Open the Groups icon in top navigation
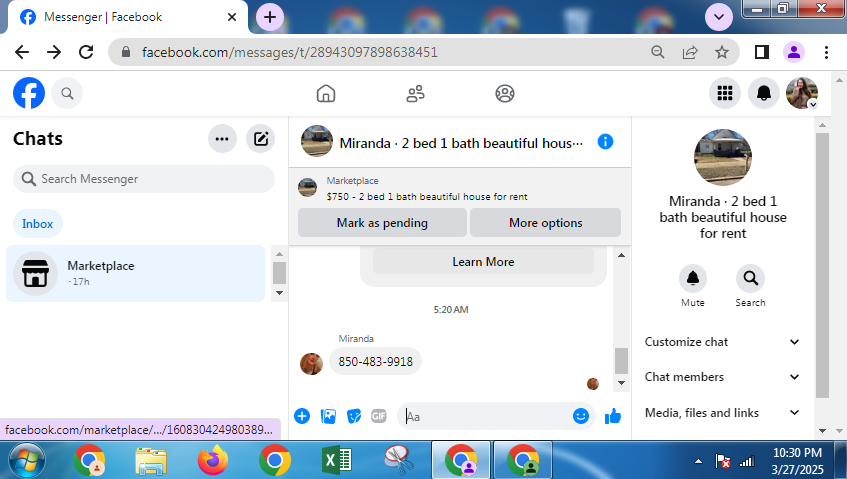Image resolution: width=847 pixels, height=479 pixels. (505, 93)
